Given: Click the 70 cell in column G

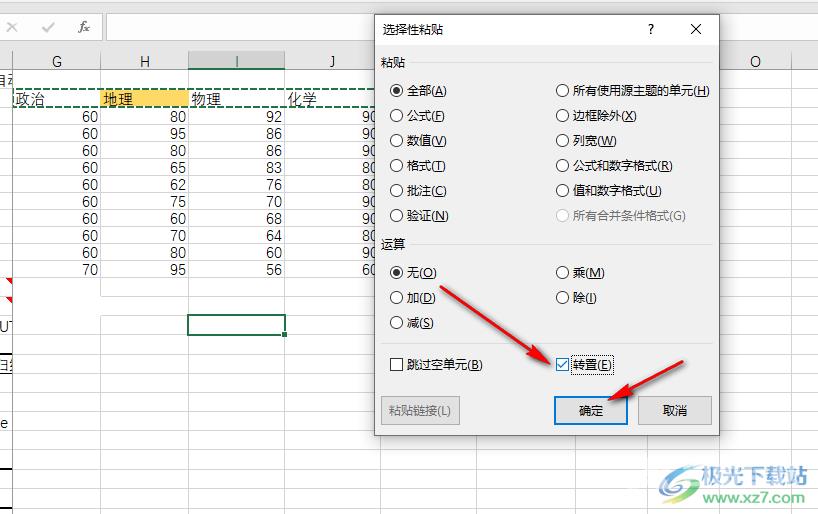Looking at the screenshot, I should pyautogui.click(x=56, y=270).
